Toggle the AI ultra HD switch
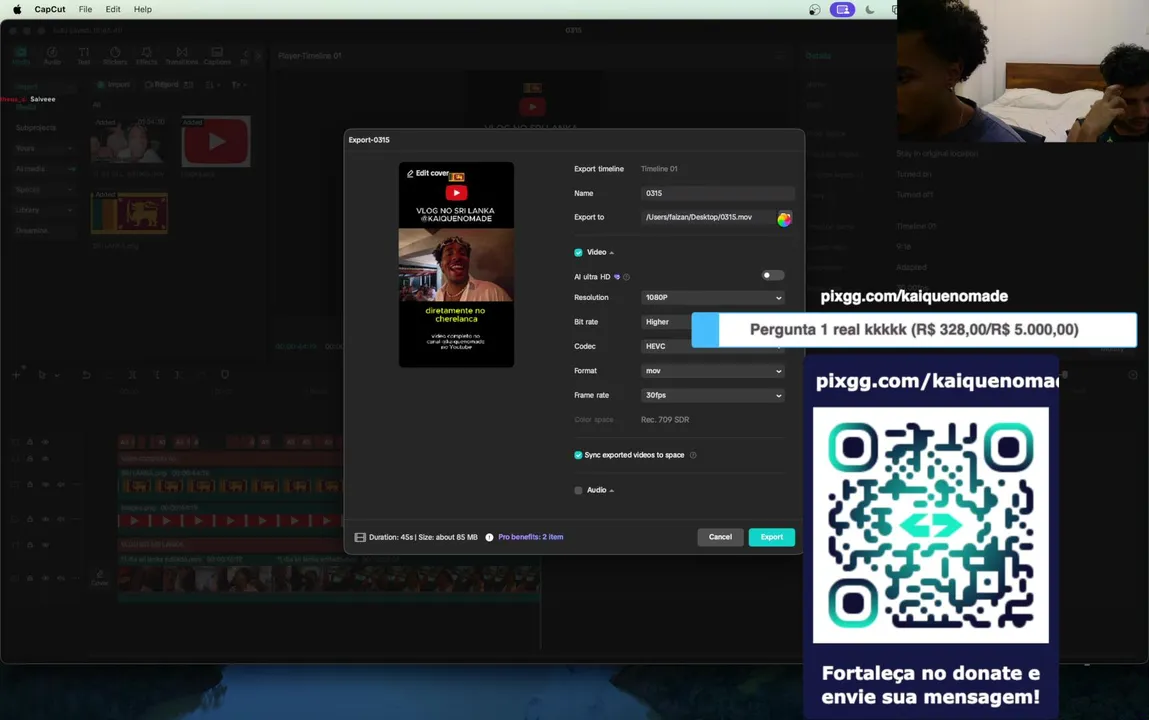Image resolution: width=1149 pixels, height=720 pixels. click(772, 275)
